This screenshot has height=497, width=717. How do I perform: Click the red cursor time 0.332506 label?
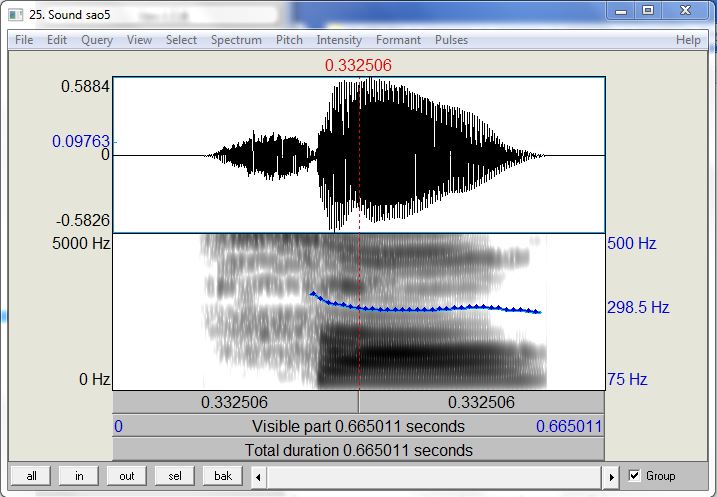pos(358,65)
